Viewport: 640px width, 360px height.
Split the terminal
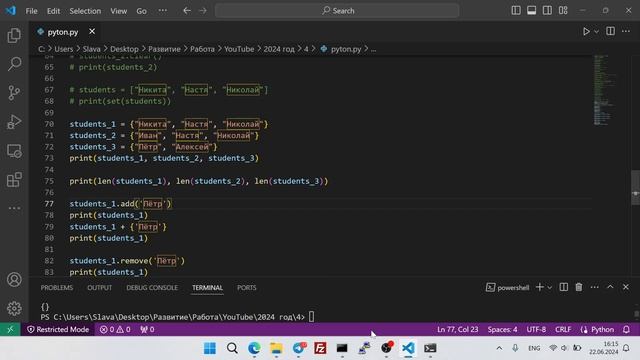[x=564, y=287]
